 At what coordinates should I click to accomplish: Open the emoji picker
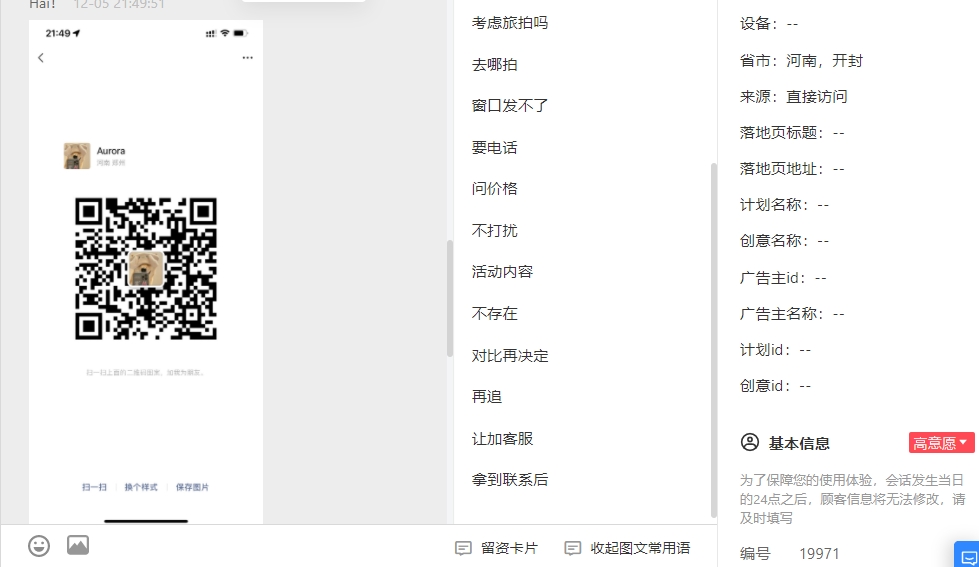click(x=39, y=546)
